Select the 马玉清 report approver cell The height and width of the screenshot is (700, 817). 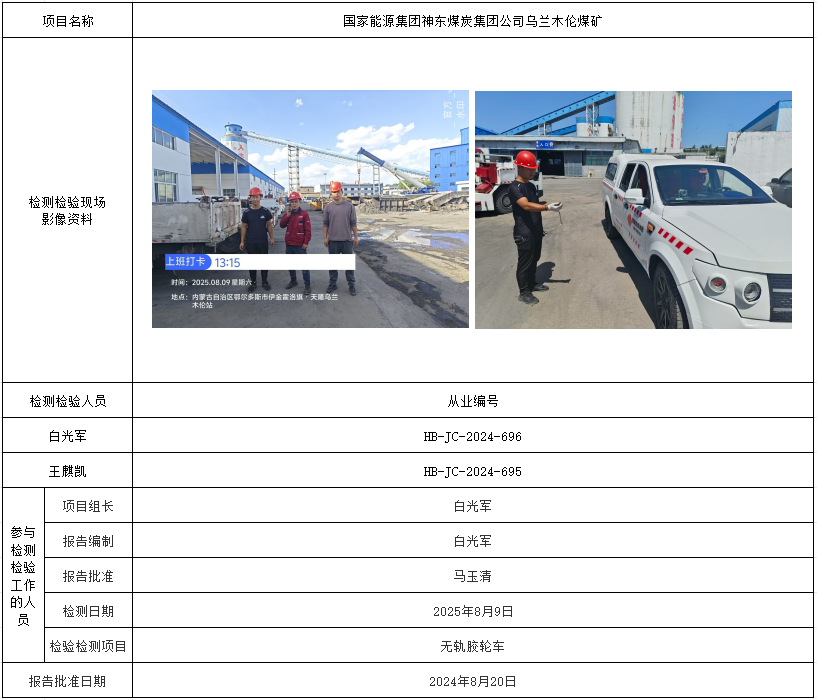(x=472, y=576)
